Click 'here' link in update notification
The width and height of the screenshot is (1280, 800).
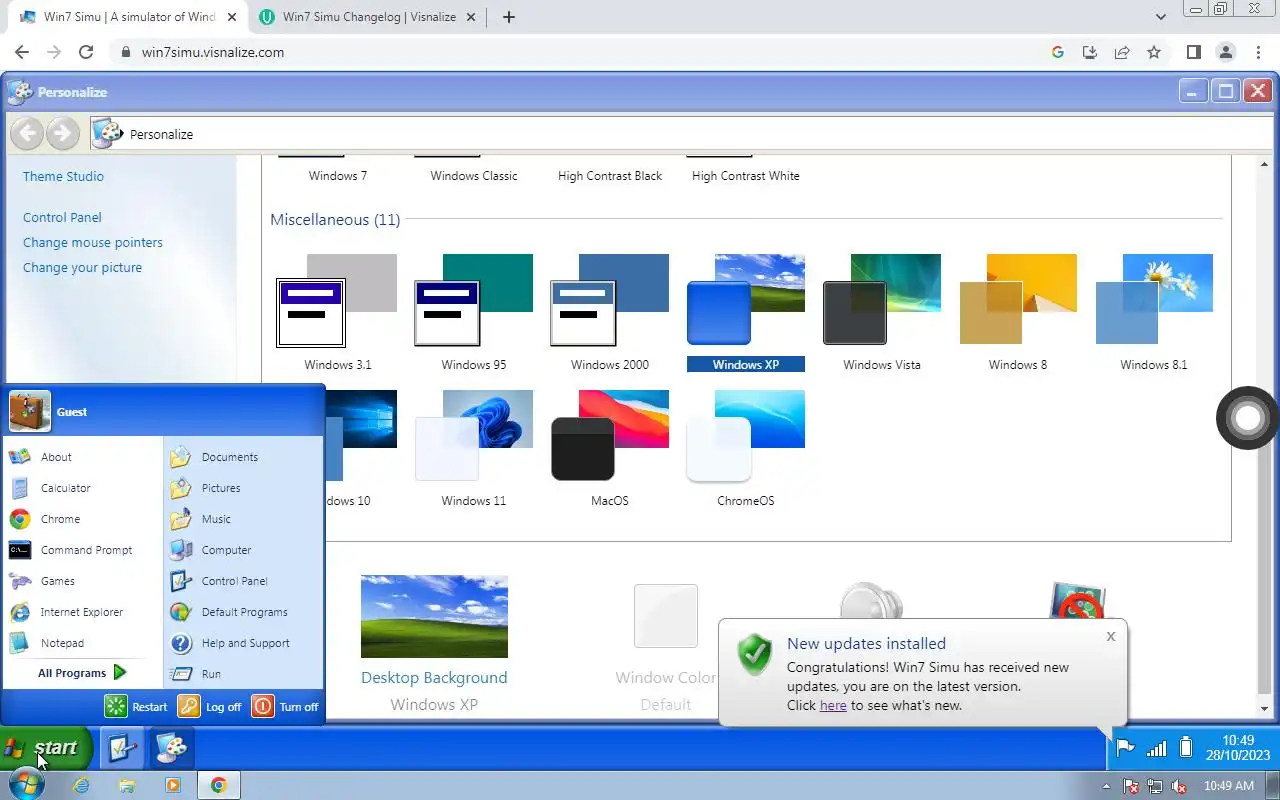[833, 705]
